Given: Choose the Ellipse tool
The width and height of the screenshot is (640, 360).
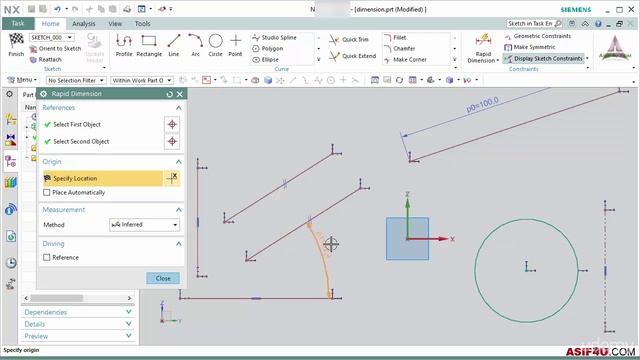Looking at the screenshot, I should [266, 60].
